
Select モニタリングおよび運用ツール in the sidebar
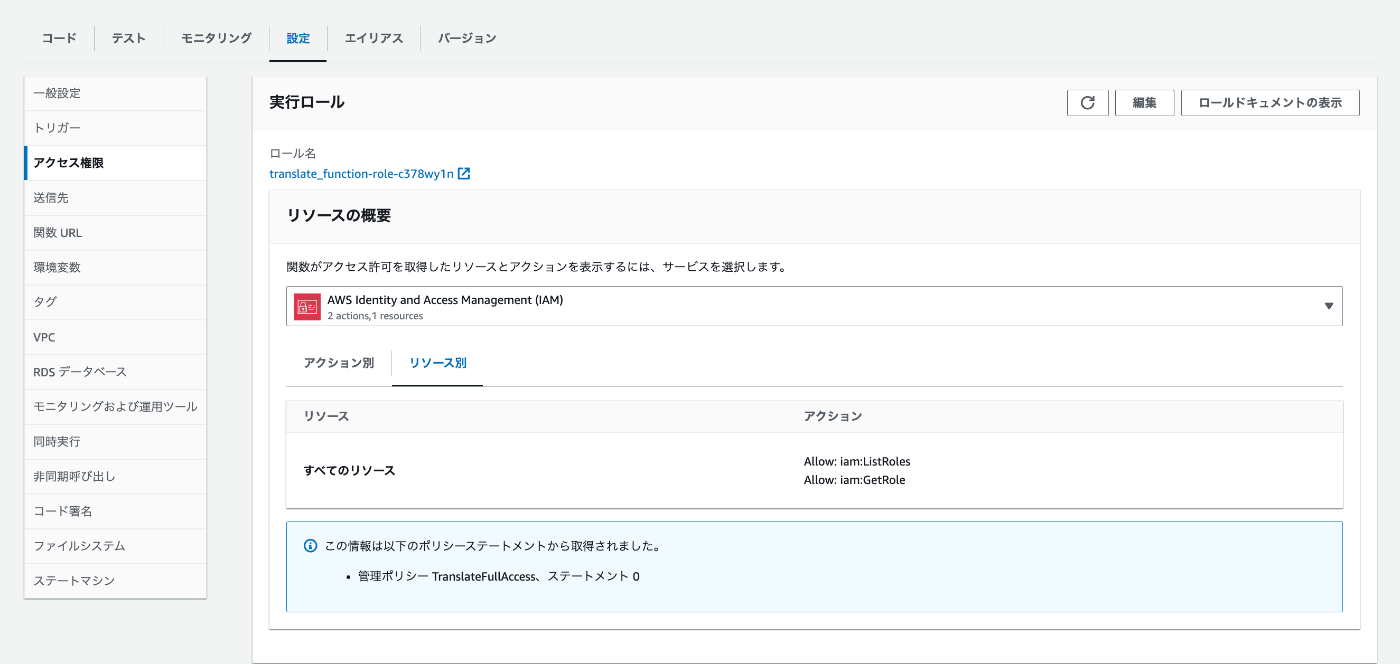coord(116,407)
